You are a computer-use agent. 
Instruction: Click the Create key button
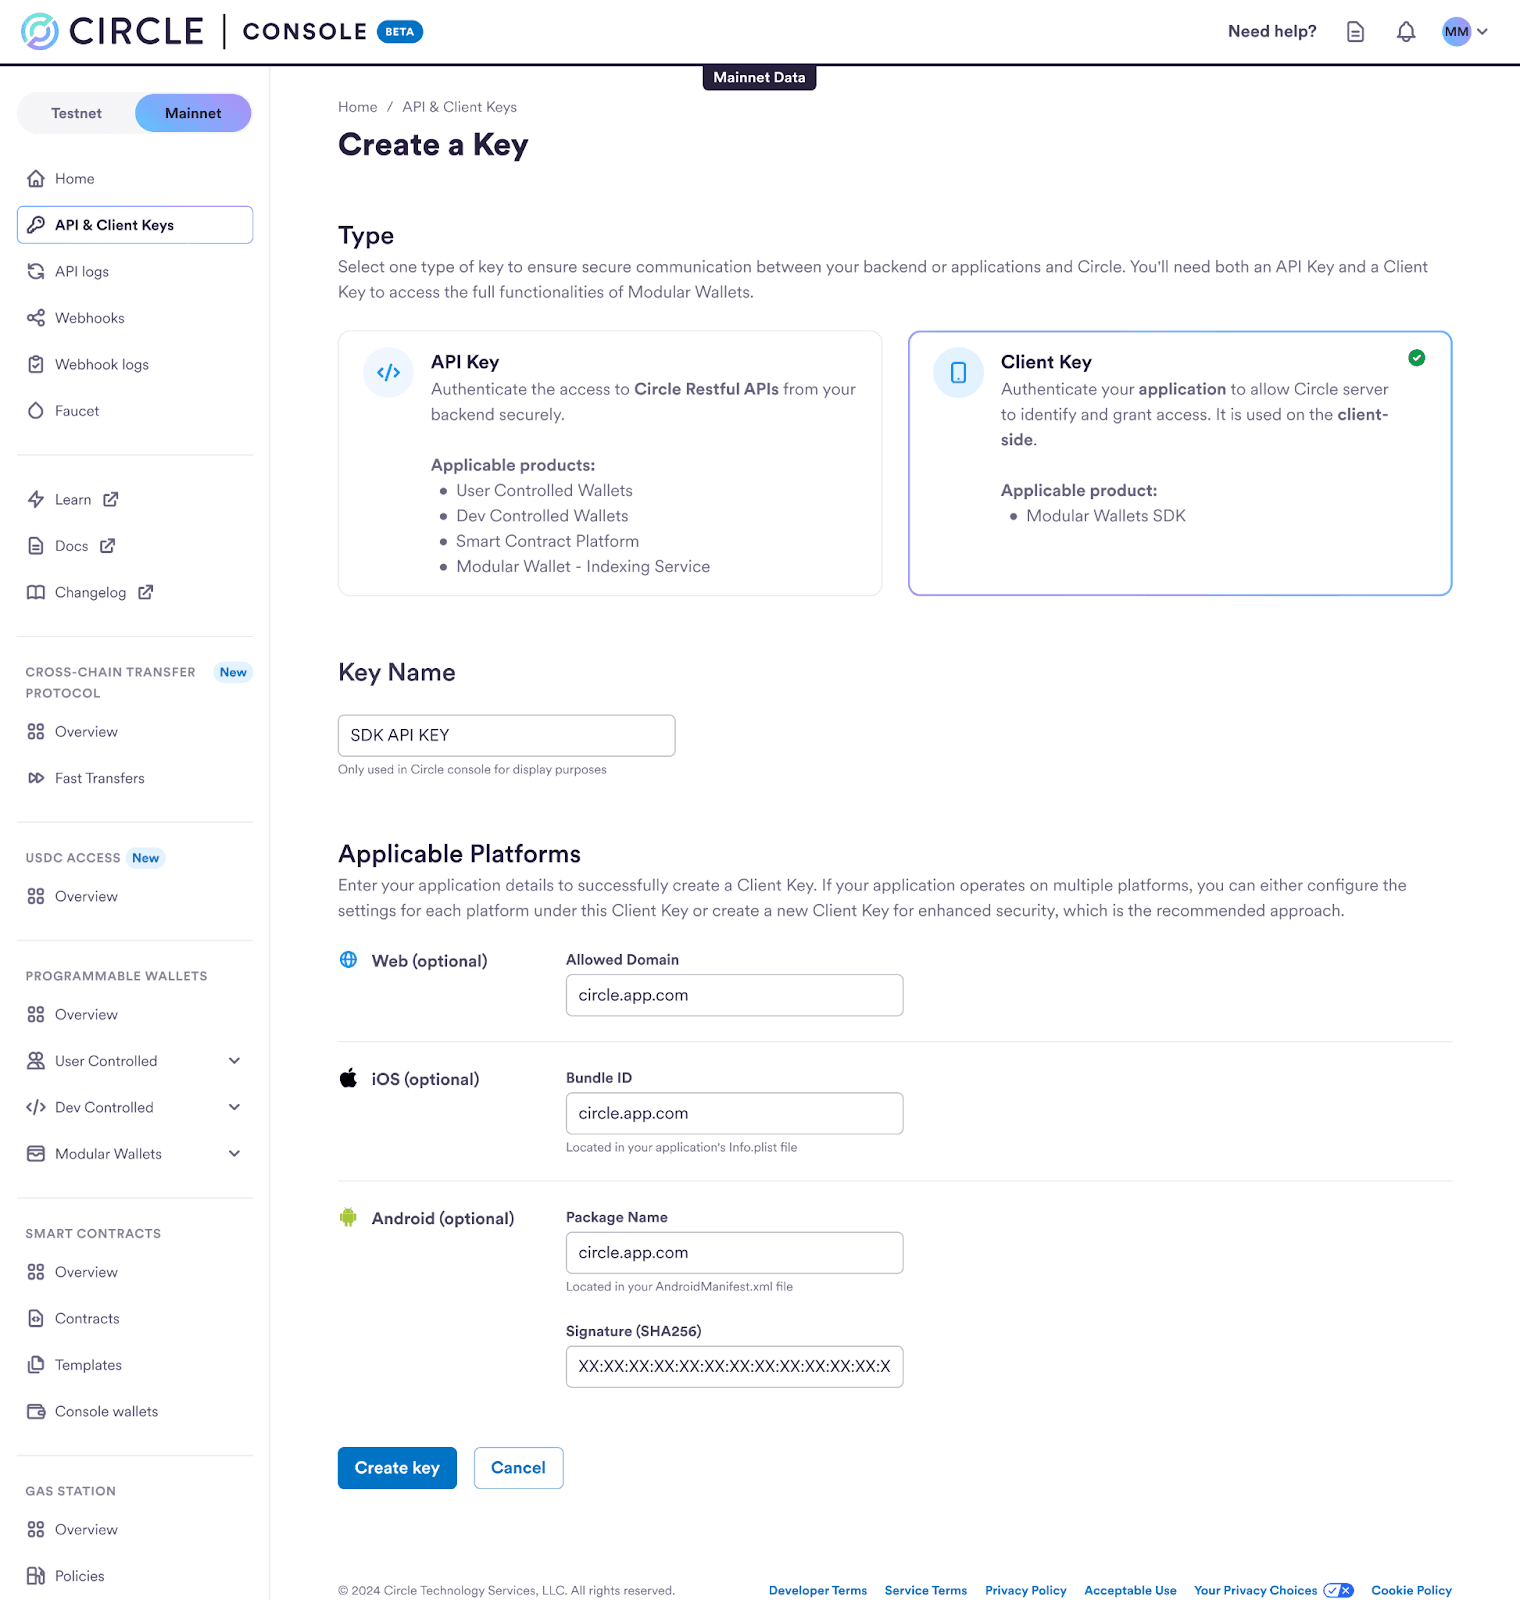click(397, 1468)
